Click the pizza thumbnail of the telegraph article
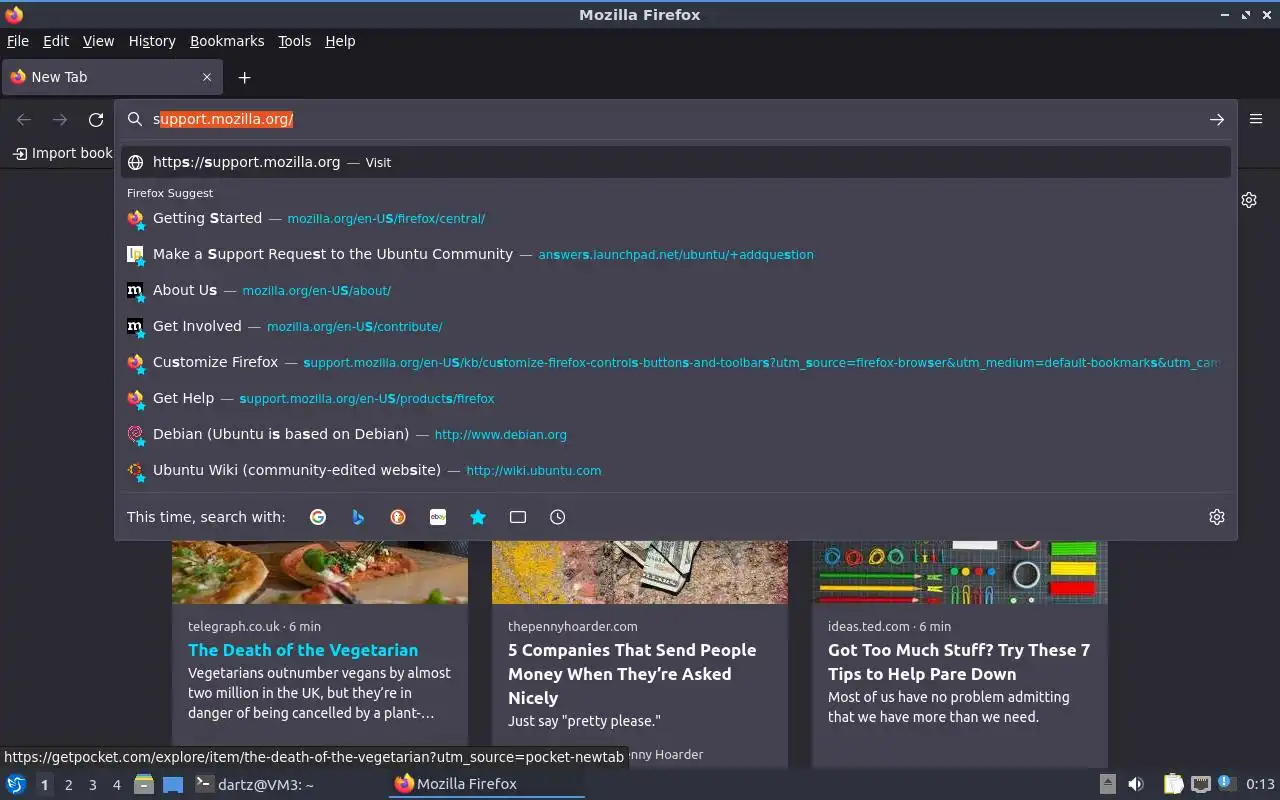The width and height of the screenshot is (1280, 800). click(x=320, y=572)
